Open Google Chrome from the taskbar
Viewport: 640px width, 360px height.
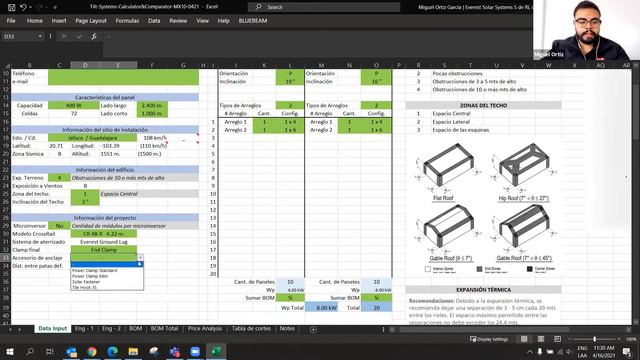(x=92, y=351)
